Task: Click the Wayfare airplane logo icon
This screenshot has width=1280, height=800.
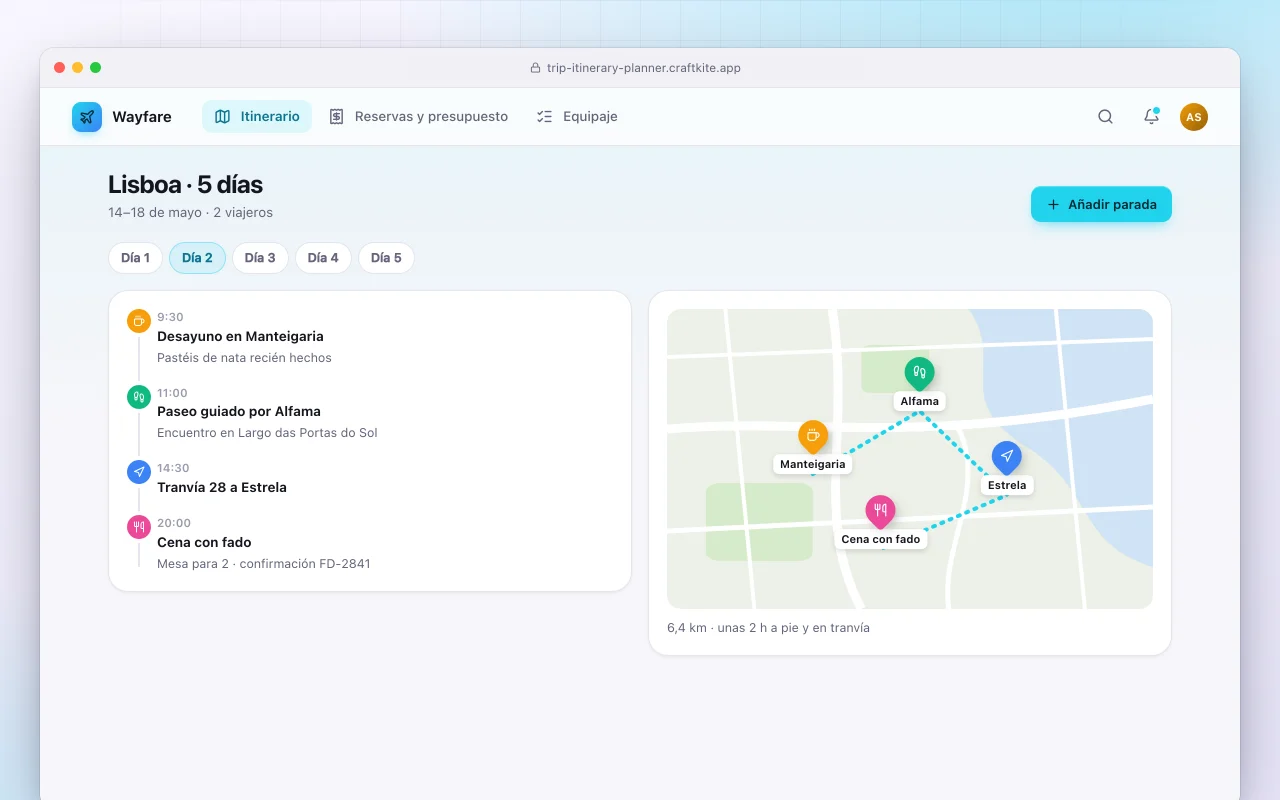Action: 87,117
